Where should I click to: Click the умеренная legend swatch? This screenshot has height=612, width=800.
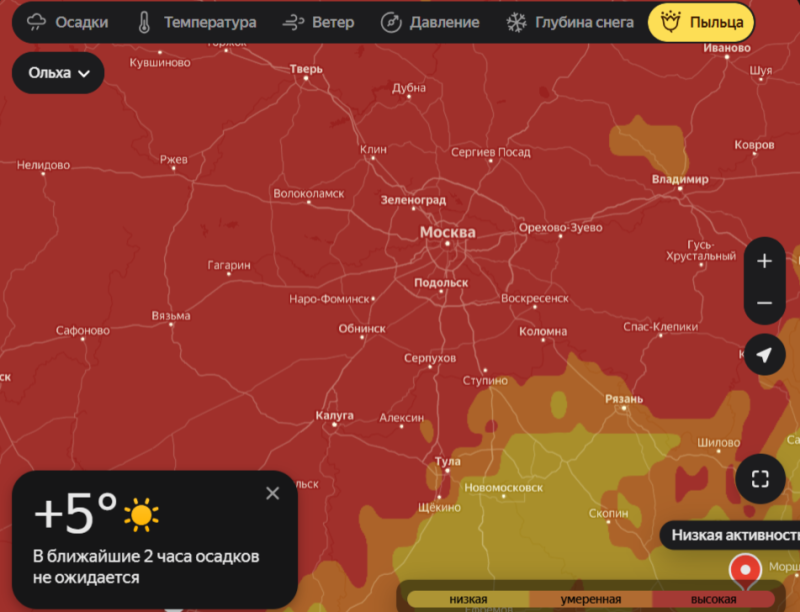[x=590, y=599]
